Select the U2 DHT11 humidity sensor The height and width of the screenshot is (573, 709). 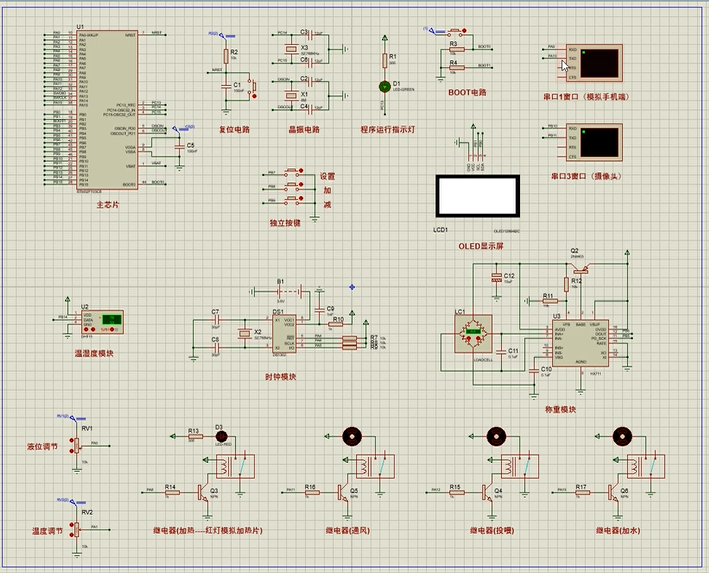click(x=103, y=323)
